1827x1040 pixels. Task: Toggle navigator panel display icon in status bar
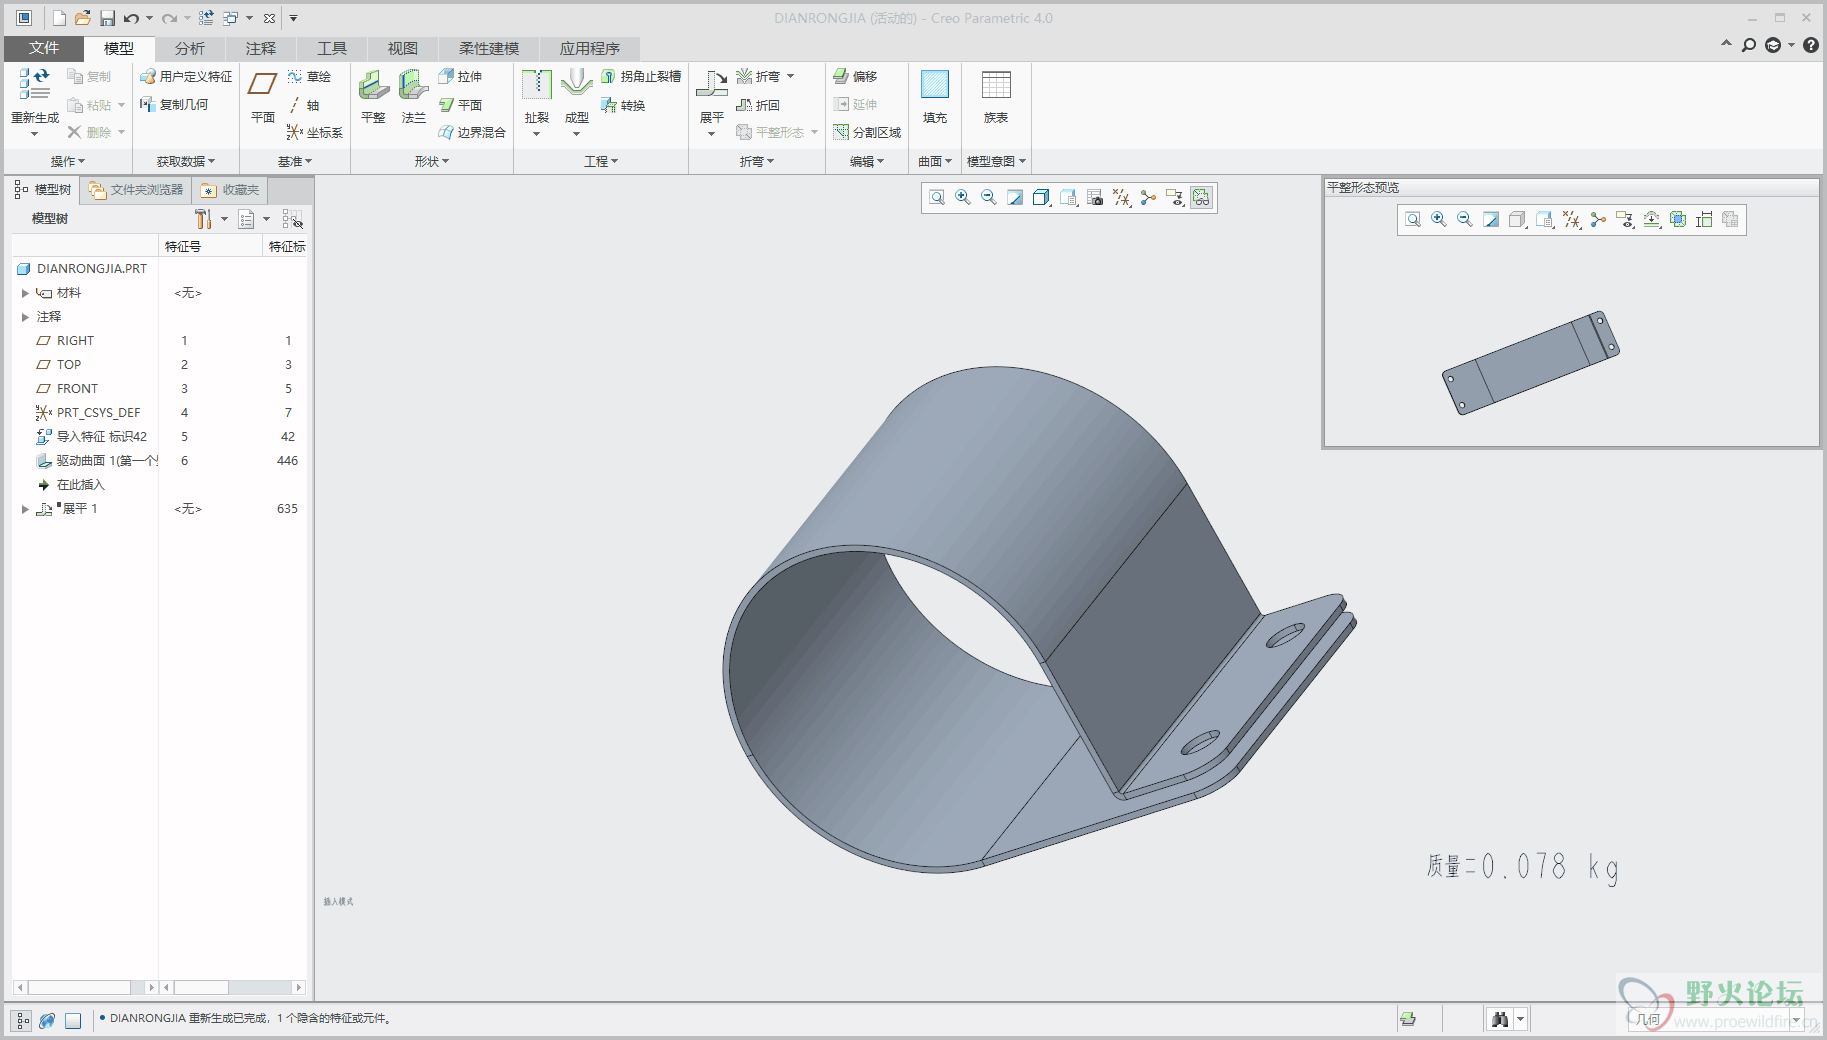click(22, 1020)
